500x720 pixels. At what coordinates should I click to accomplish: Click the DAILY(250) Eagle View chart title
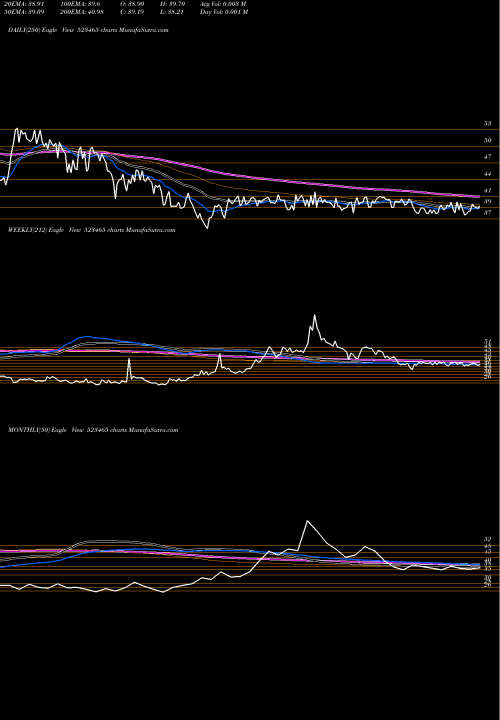[88, 30]
